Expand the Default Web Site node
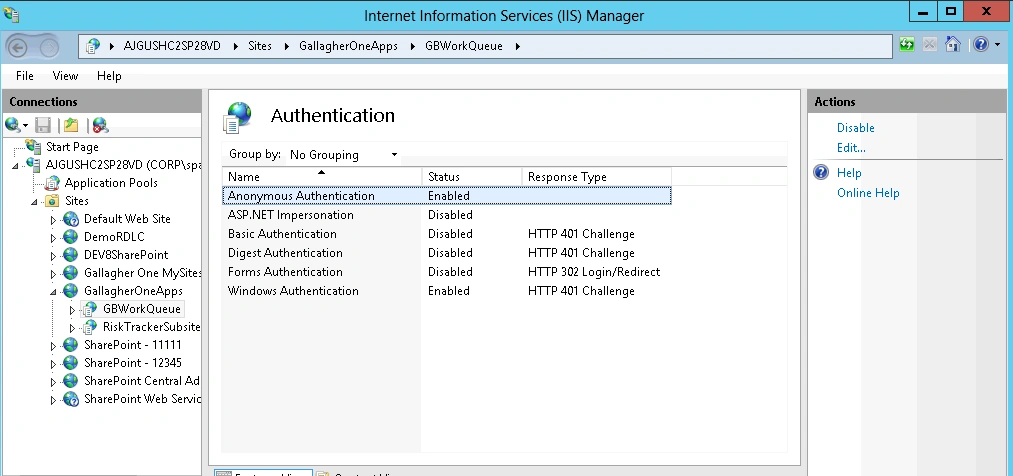Image resolution: width=1013 pixels, height=476 pixels. (x=54, y=220)
